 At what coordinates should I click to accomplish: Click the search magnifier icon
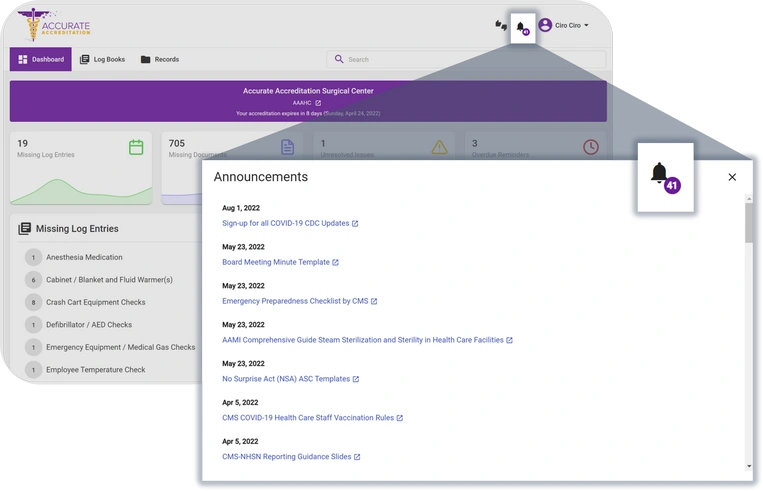[x=339, y=59]
